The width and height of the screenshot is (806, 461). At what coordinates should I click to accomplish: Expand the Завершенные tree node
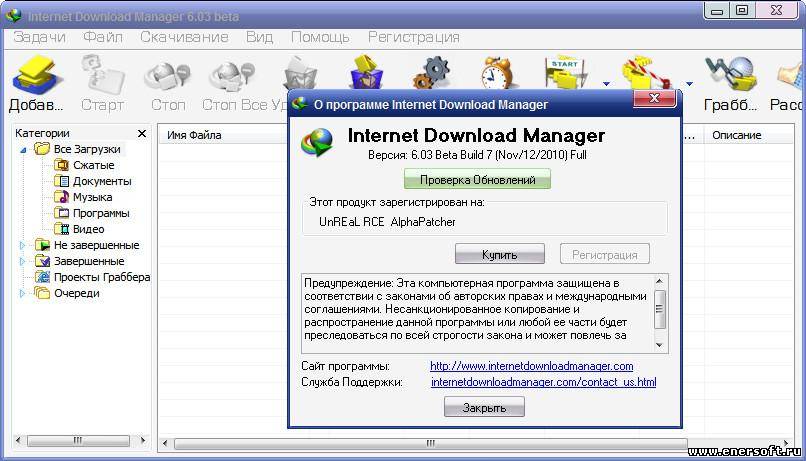22,262
